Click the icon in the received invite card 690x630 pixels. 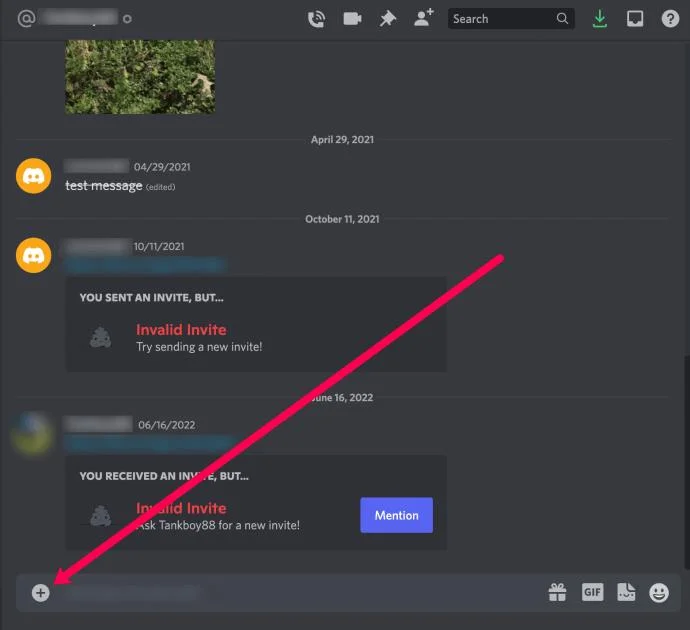click(x=100, y=516)
